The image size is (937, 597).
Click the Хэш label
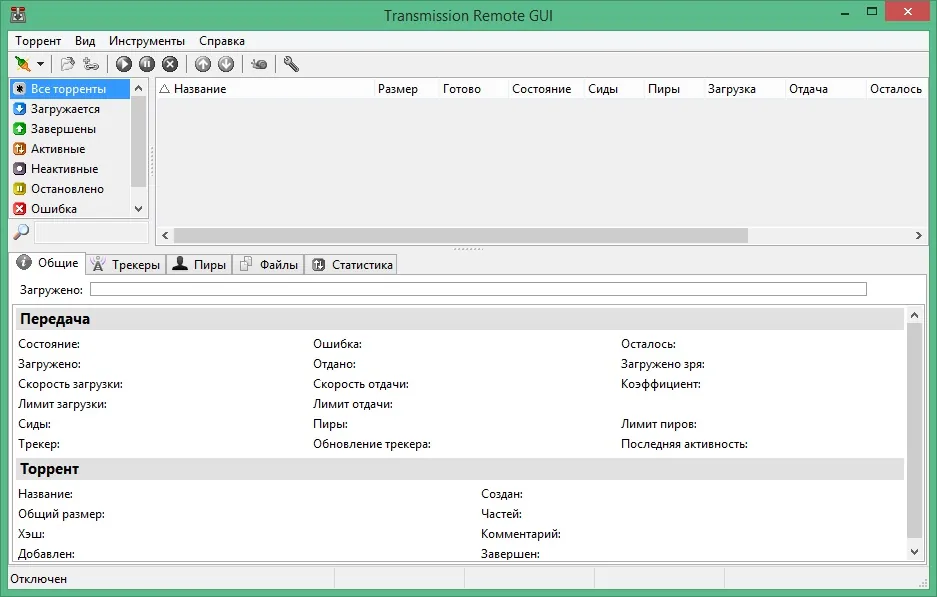[31, 534]
